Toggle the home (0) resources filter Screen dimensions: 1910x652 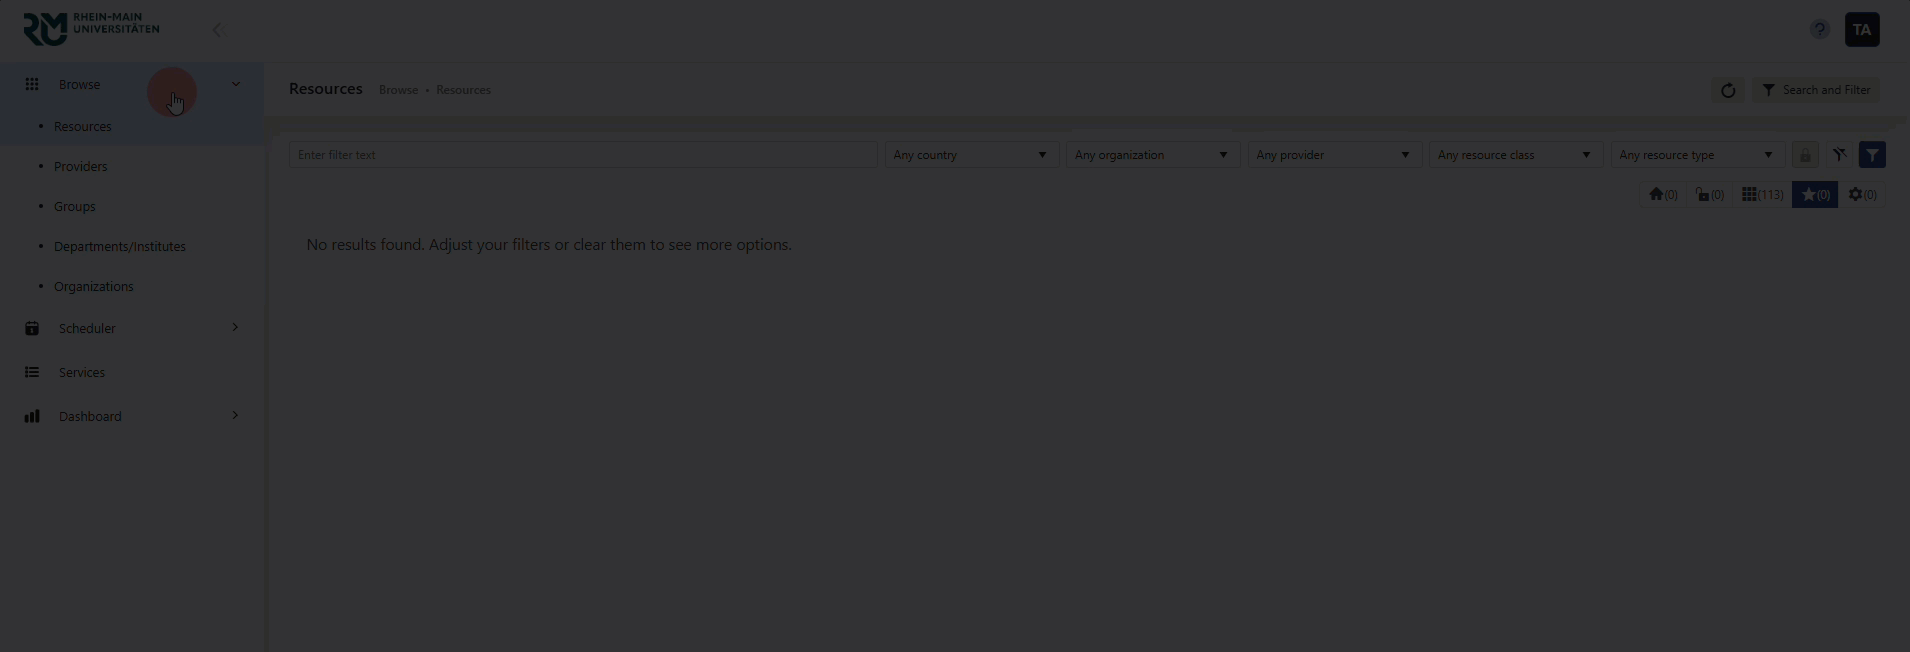click(x=1663, y=195)
